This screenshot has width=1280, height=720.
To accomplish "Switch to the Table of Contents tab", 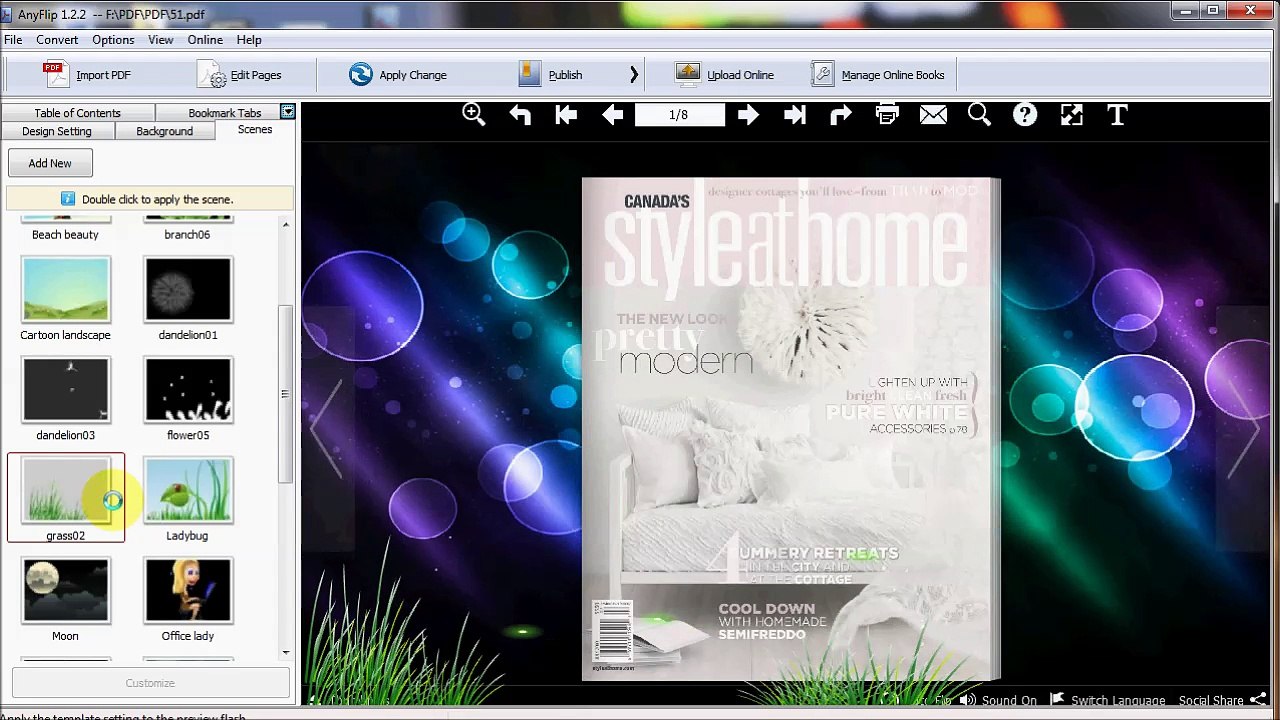I will click(x=77, y=113).
